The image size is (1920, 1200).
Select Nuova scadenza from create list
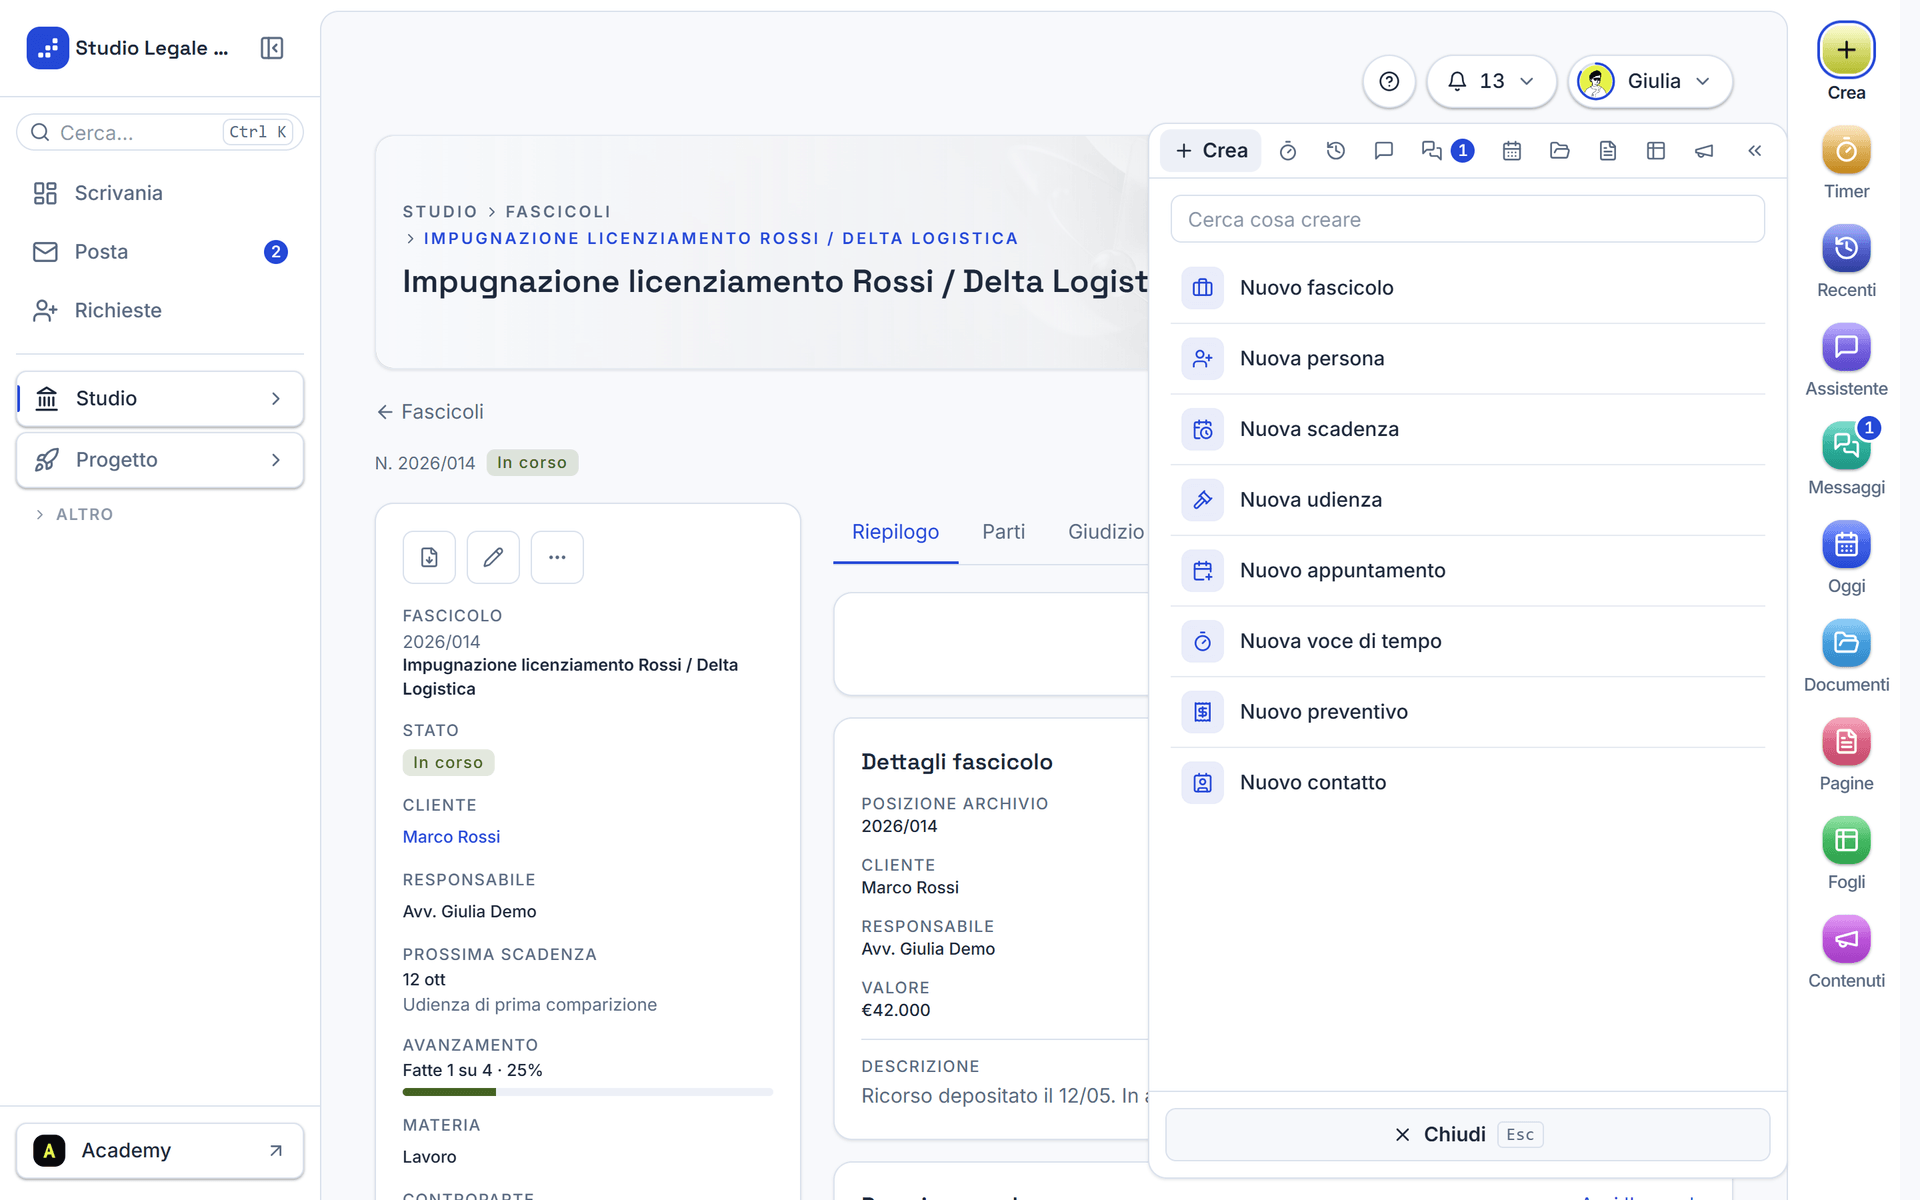[1467, 429]
